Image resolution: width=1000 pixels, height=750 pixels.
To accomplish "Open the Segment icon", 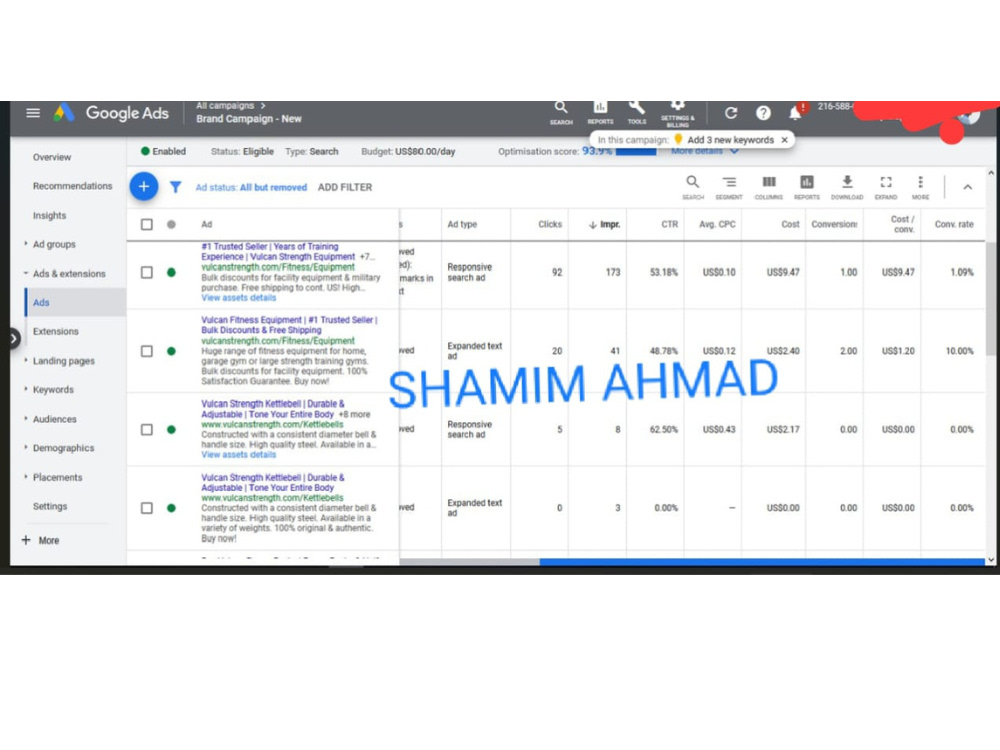I will point(729,187).
